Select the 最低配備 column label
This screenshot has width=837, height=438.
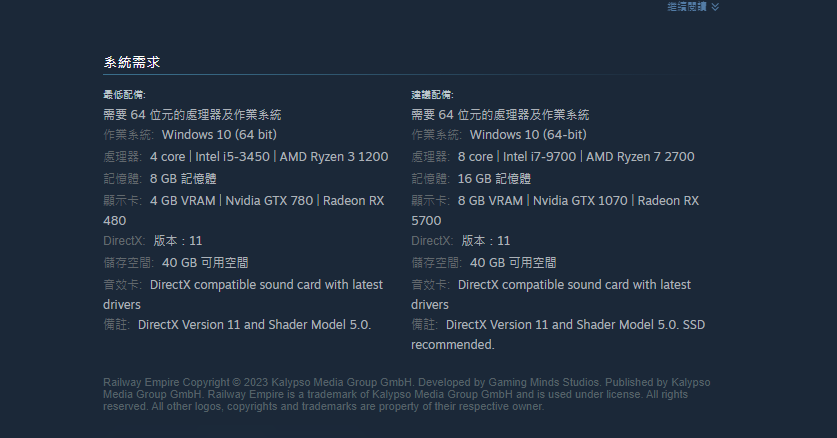point(124,94)
